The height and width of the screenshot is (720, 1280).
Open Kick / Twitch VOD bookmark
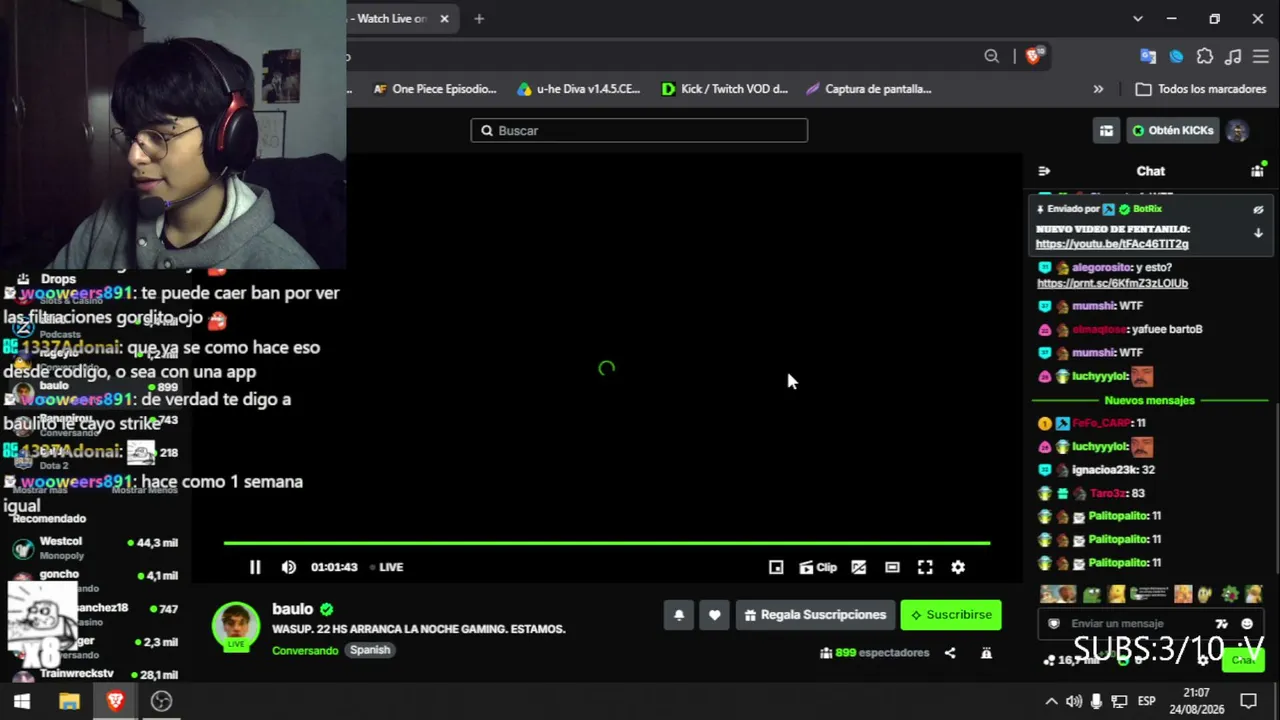pos(725,89)
